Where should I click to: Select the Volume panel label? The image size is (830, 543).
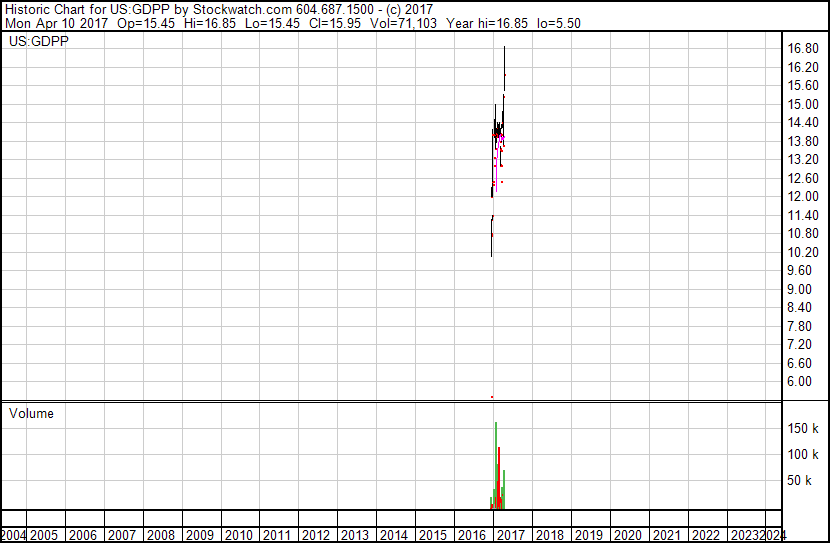click(x=31, y=413)
